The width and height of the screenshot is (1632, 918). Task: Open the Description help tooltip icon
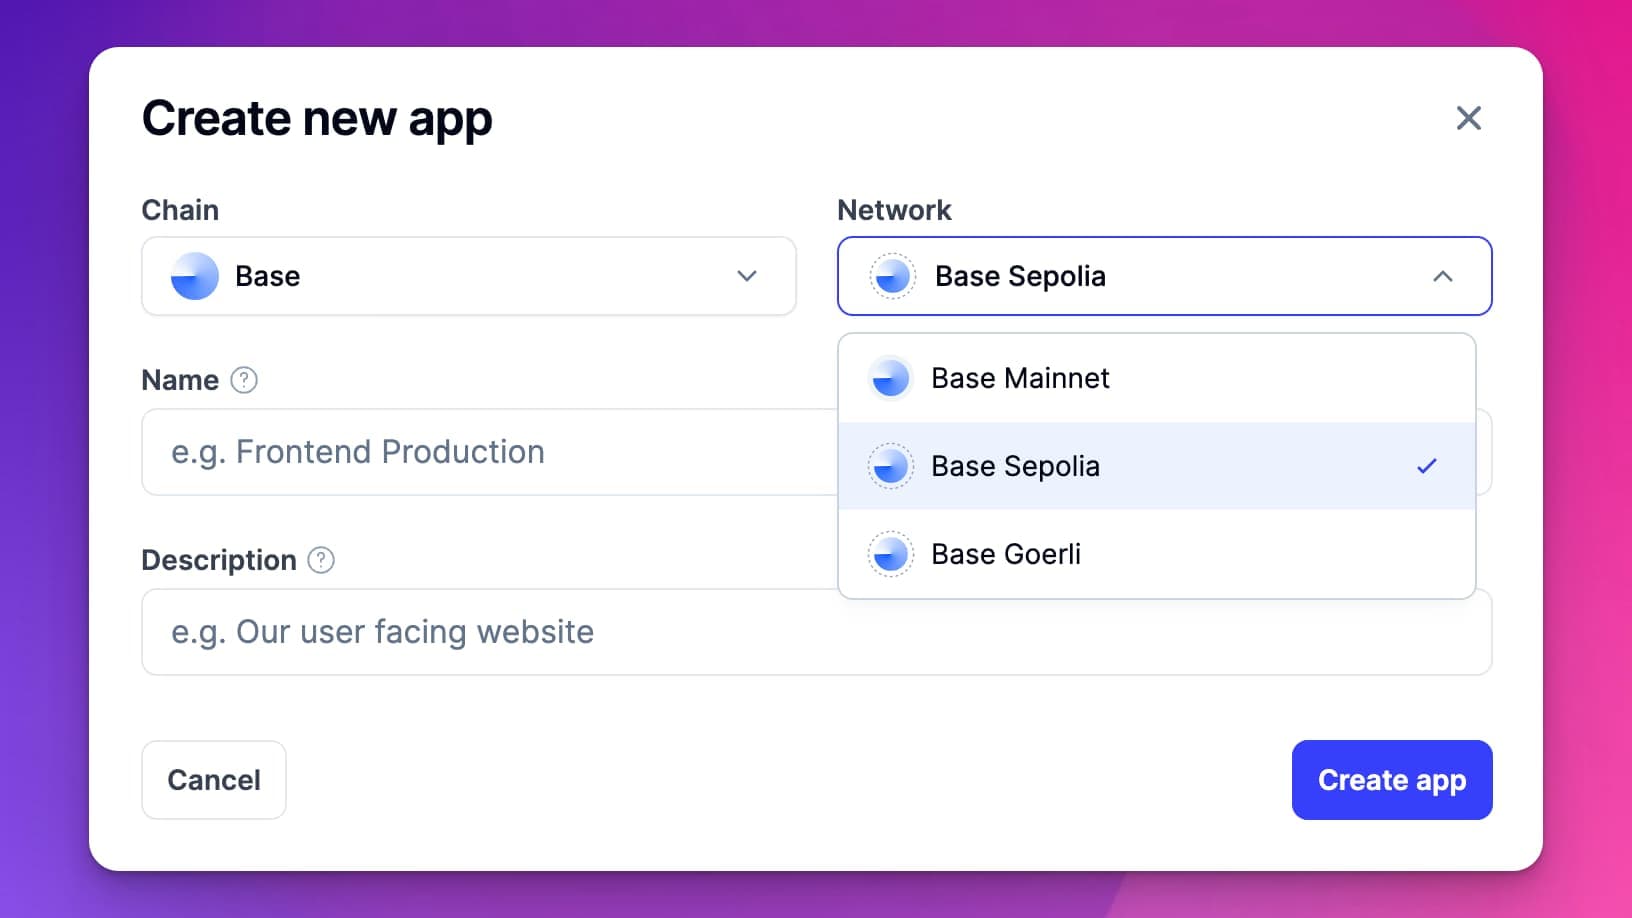tap(320, 560)
